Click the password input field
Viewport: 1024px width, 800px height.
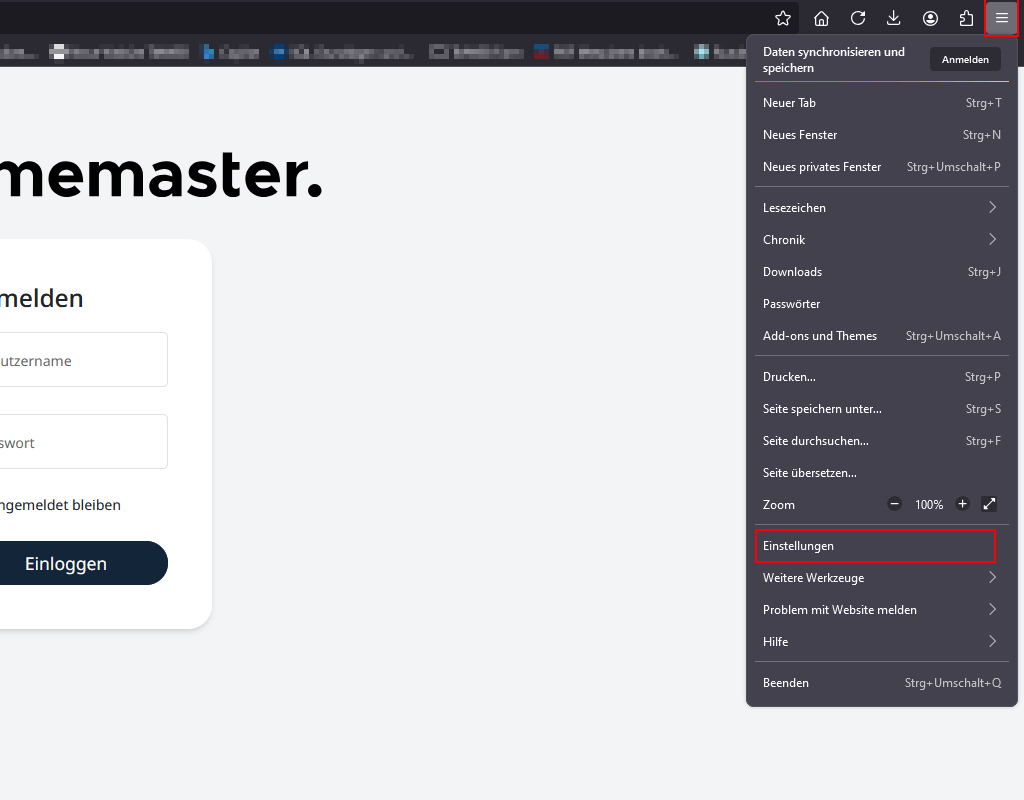(80, 441)
